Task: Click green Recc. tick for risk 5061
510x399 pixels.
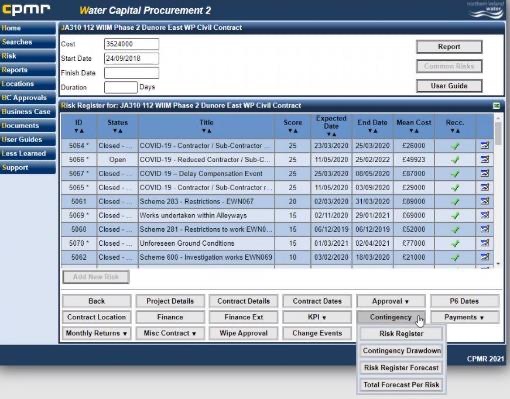Action: click(455, 202)
